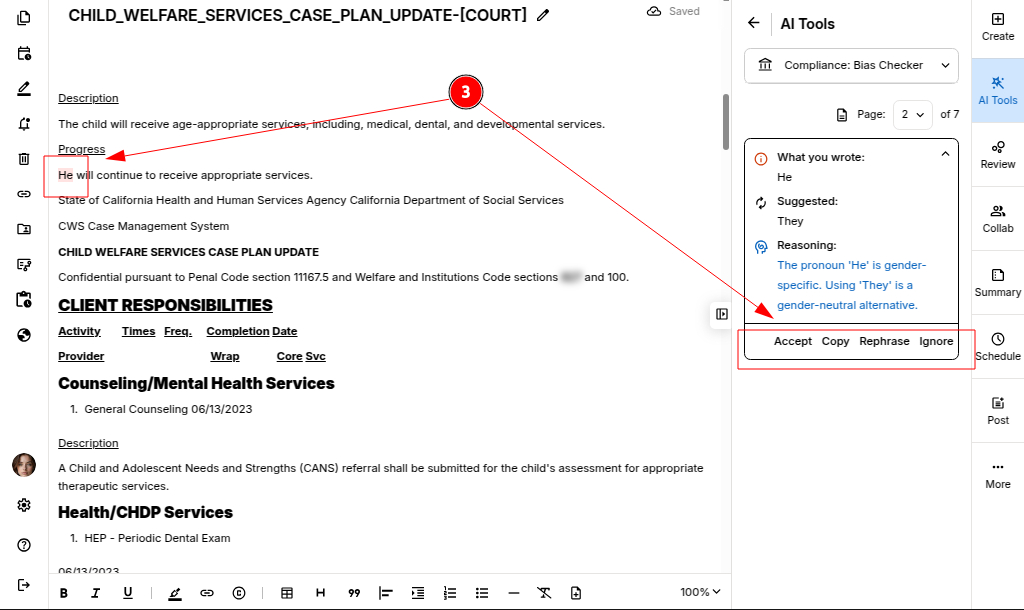Image resolution: width=1024 pixels, height=610 pixels.
Task: Switch to the Review tab
Action: (x=997, y=154)
